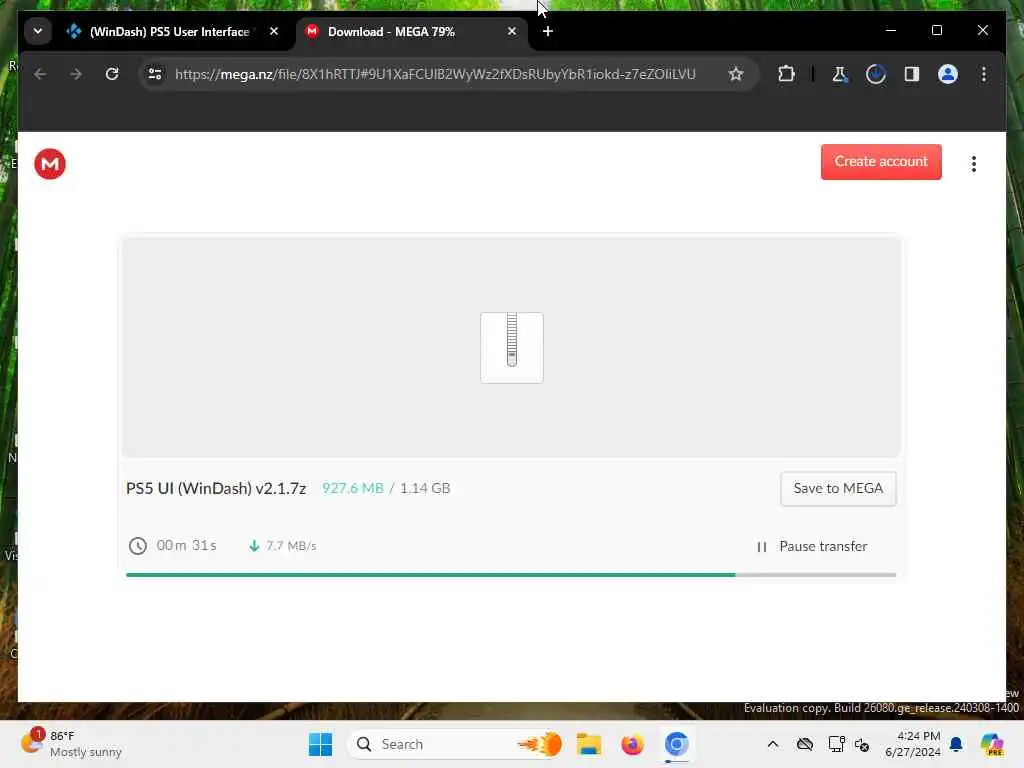The width and height of the screenshot is (1024, 768).
Task: Open the notification bell
Action: (956, 744)
